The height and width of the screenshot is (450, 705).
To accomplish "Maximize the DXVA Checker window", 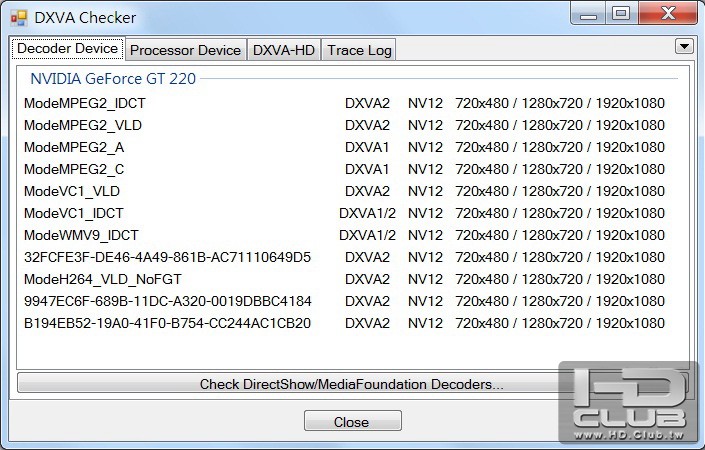I will 621,14.
